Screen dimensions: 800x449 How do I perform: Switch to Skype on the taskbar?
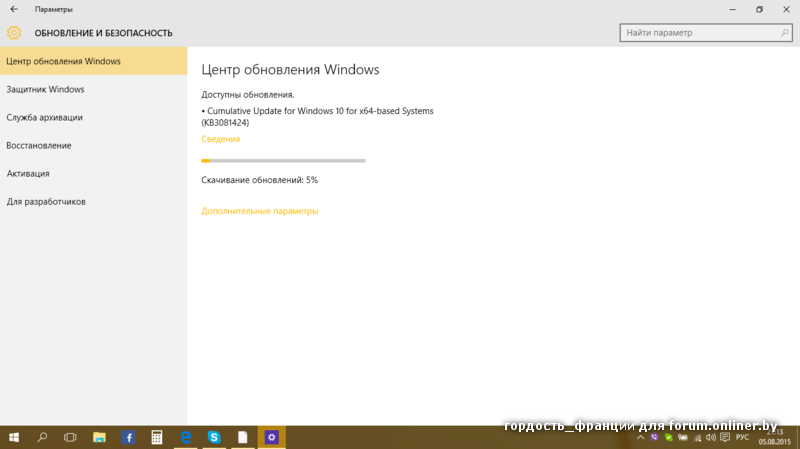click(x=214, y=437)
